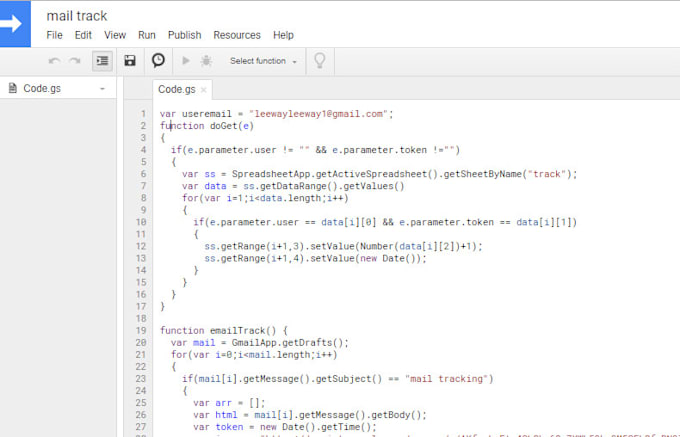Open the Publish menu
Image resolution: width=680 pixels, height=437 pixels.
pos(184,35)
